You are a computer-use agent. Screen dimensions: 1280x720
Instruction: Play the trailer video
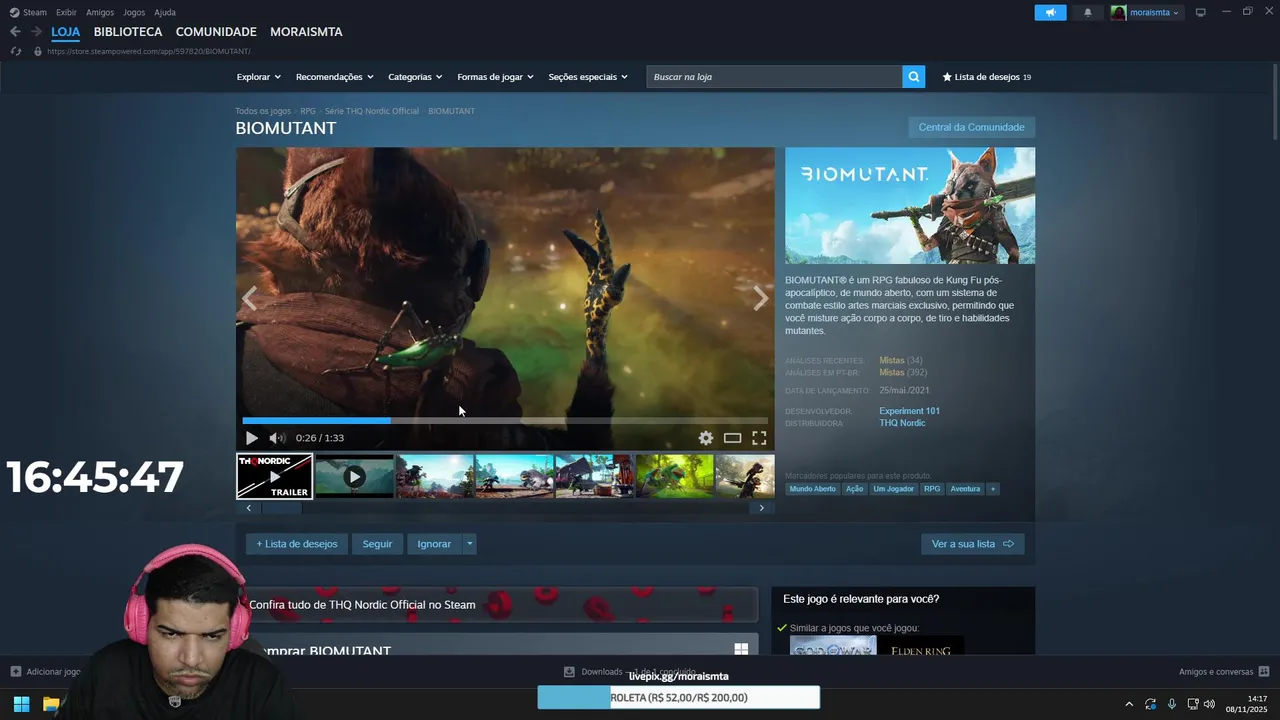pyautogui.click(x=251, y=438)
